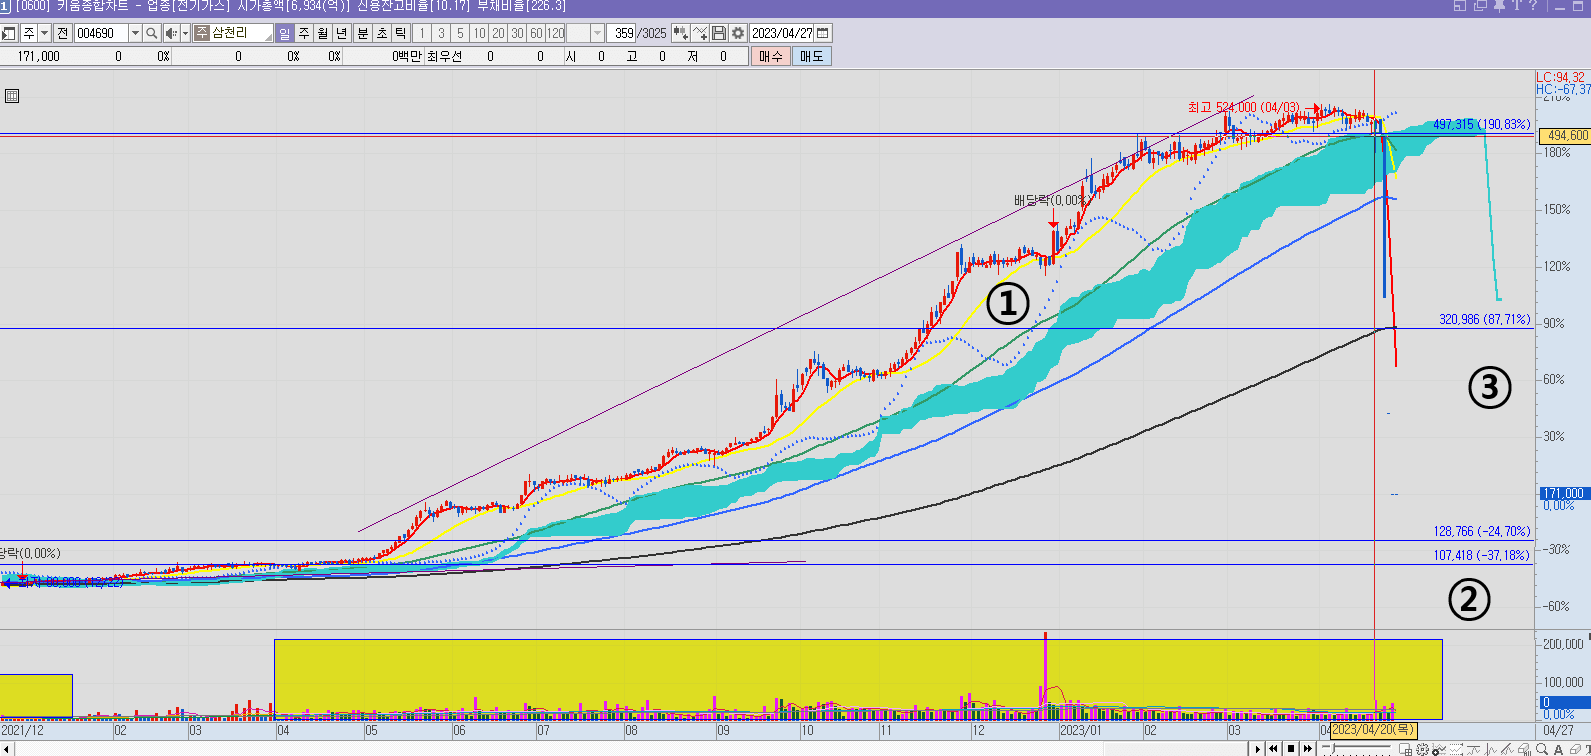Viewport: 1591px width, 756px height.
Task: Open the calendar picker icon
Action: click(x=823, y=33)
